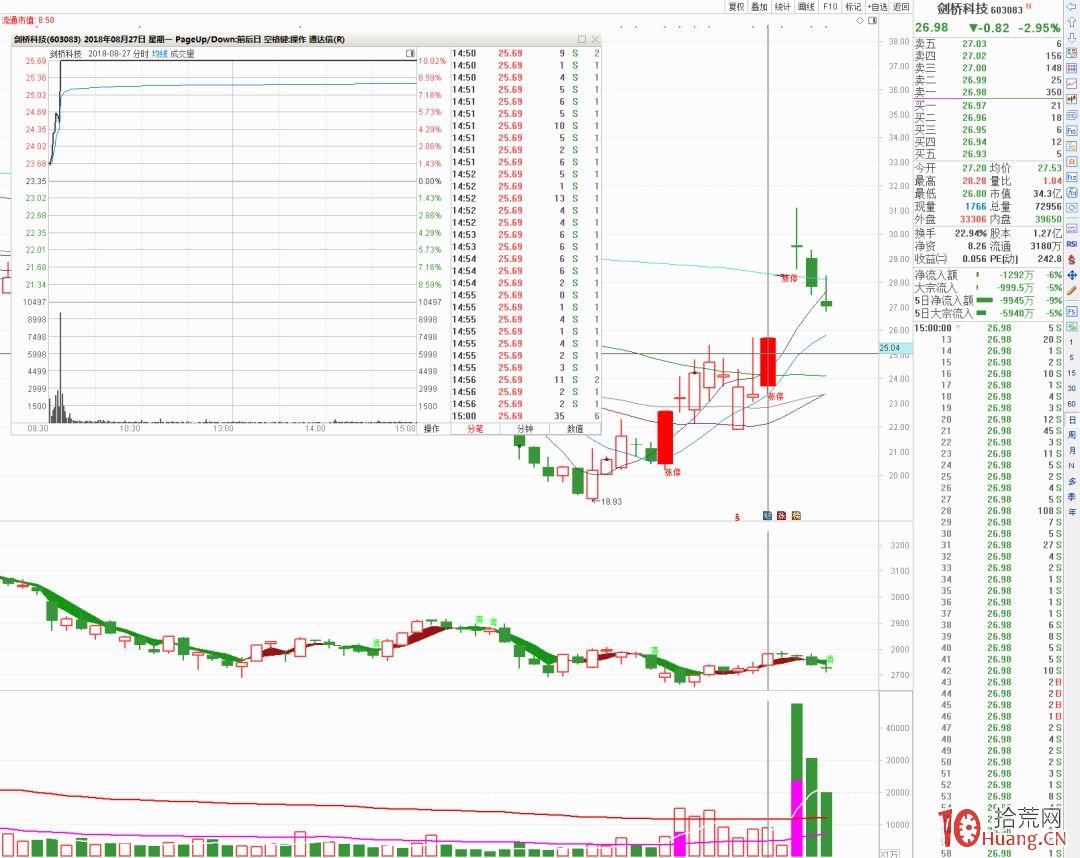Expand the 15:00:00 tick time dropdown arrow
The height and width of the screenshot is (858, 1080).
click(957, 328)
